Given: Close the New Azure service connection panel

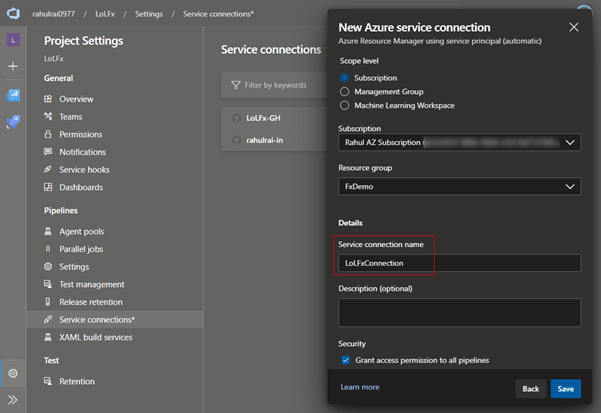Looking at the screenshot, I should (x=574, y=27).
